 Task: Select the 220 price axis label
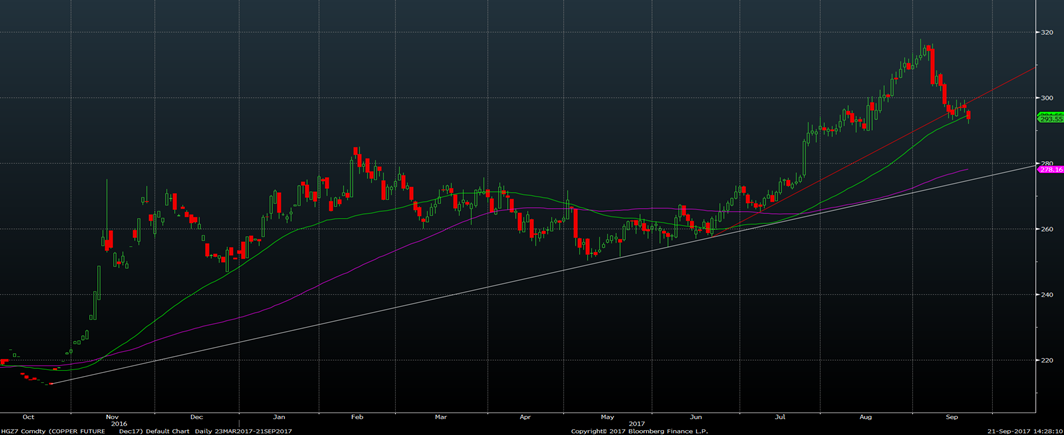pos(1047,360)
